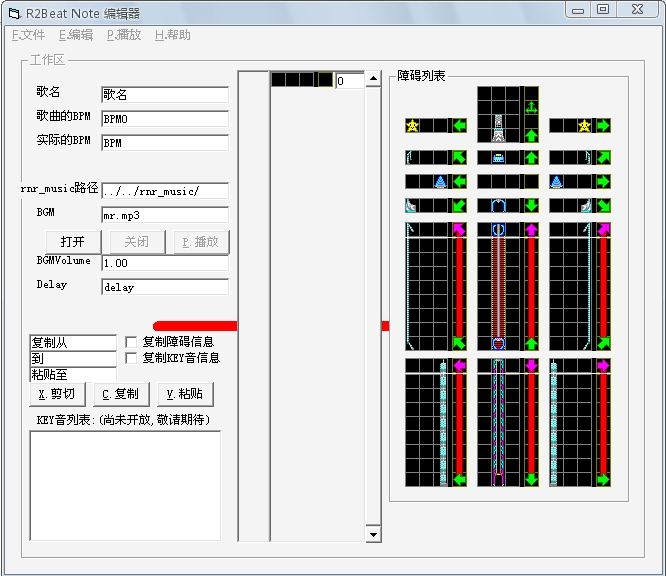Click the X.剪切 button
The width and height of the screenshot is (666, 576).
pos(57,394)
